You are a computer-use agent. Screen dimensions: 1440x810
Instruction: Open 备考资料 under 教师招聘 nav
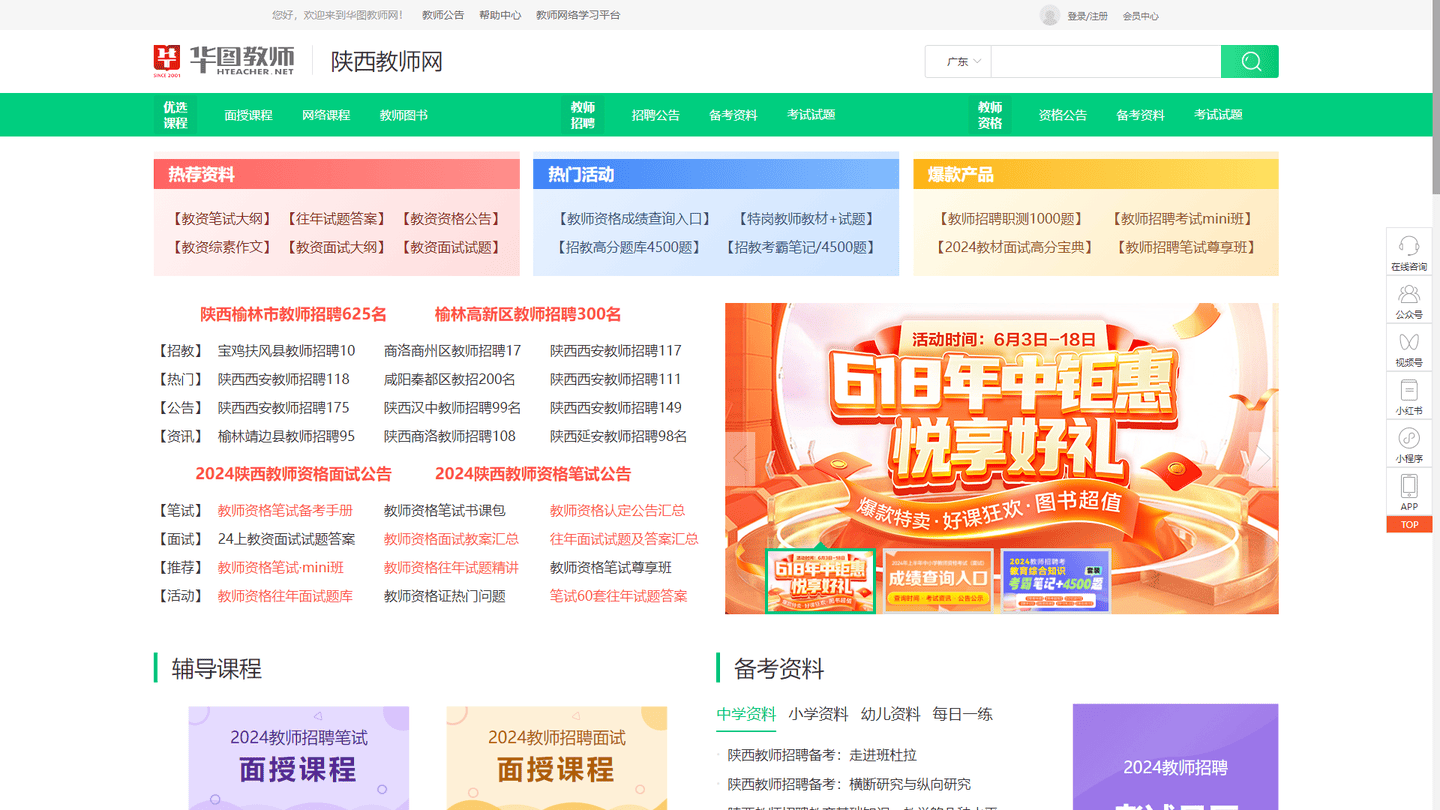coord(733,115)
